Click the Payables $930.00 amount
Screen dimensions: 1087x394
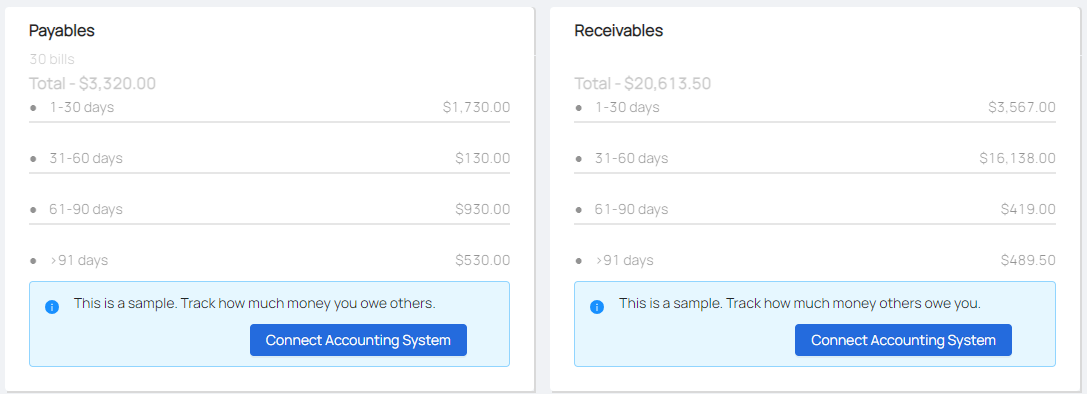click(482, 209)
